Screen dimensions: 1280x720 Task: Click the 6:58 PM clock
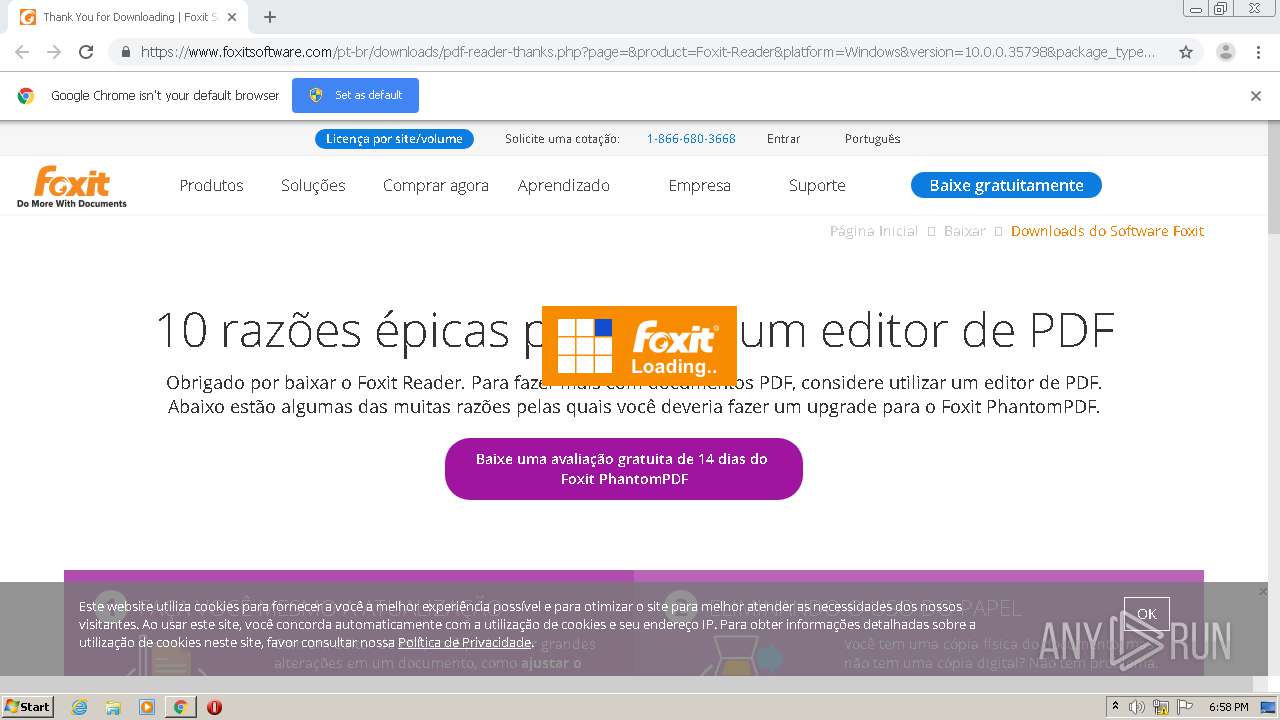coord(1228,707)
